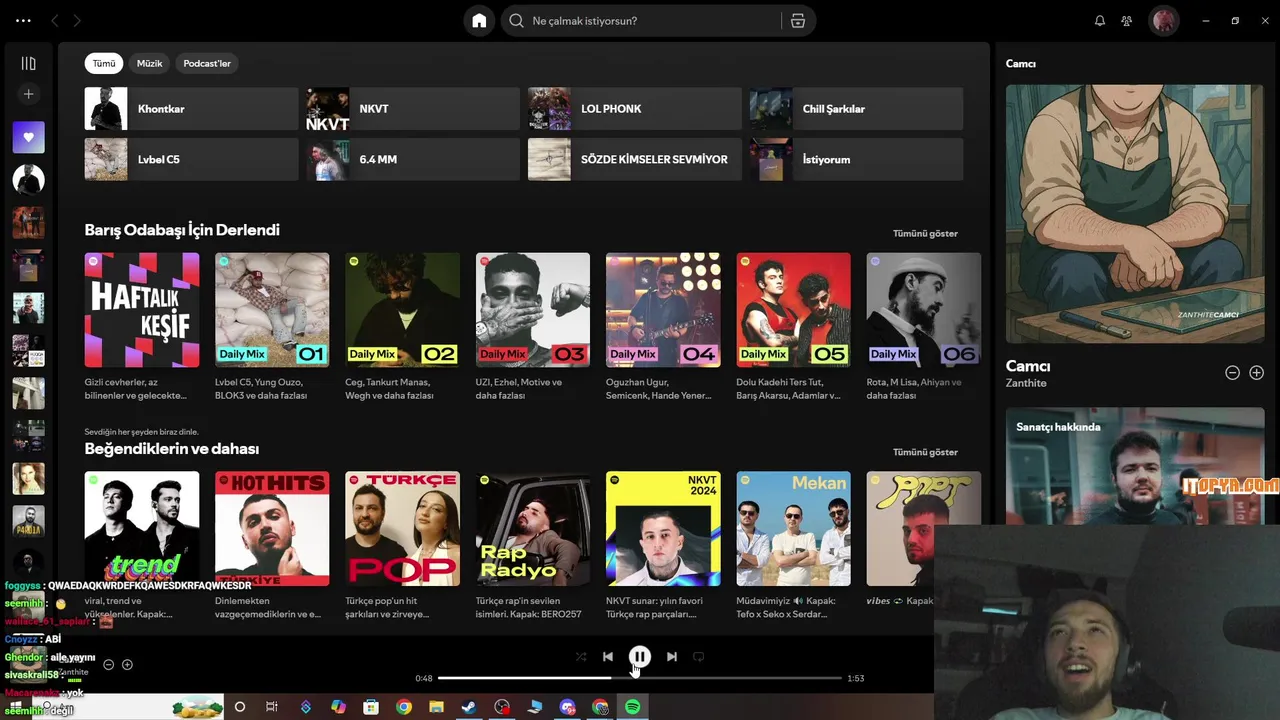Select the Tümü filter chip
Image resolution: width=1280 pixels, height=720 pixels.
104,63
